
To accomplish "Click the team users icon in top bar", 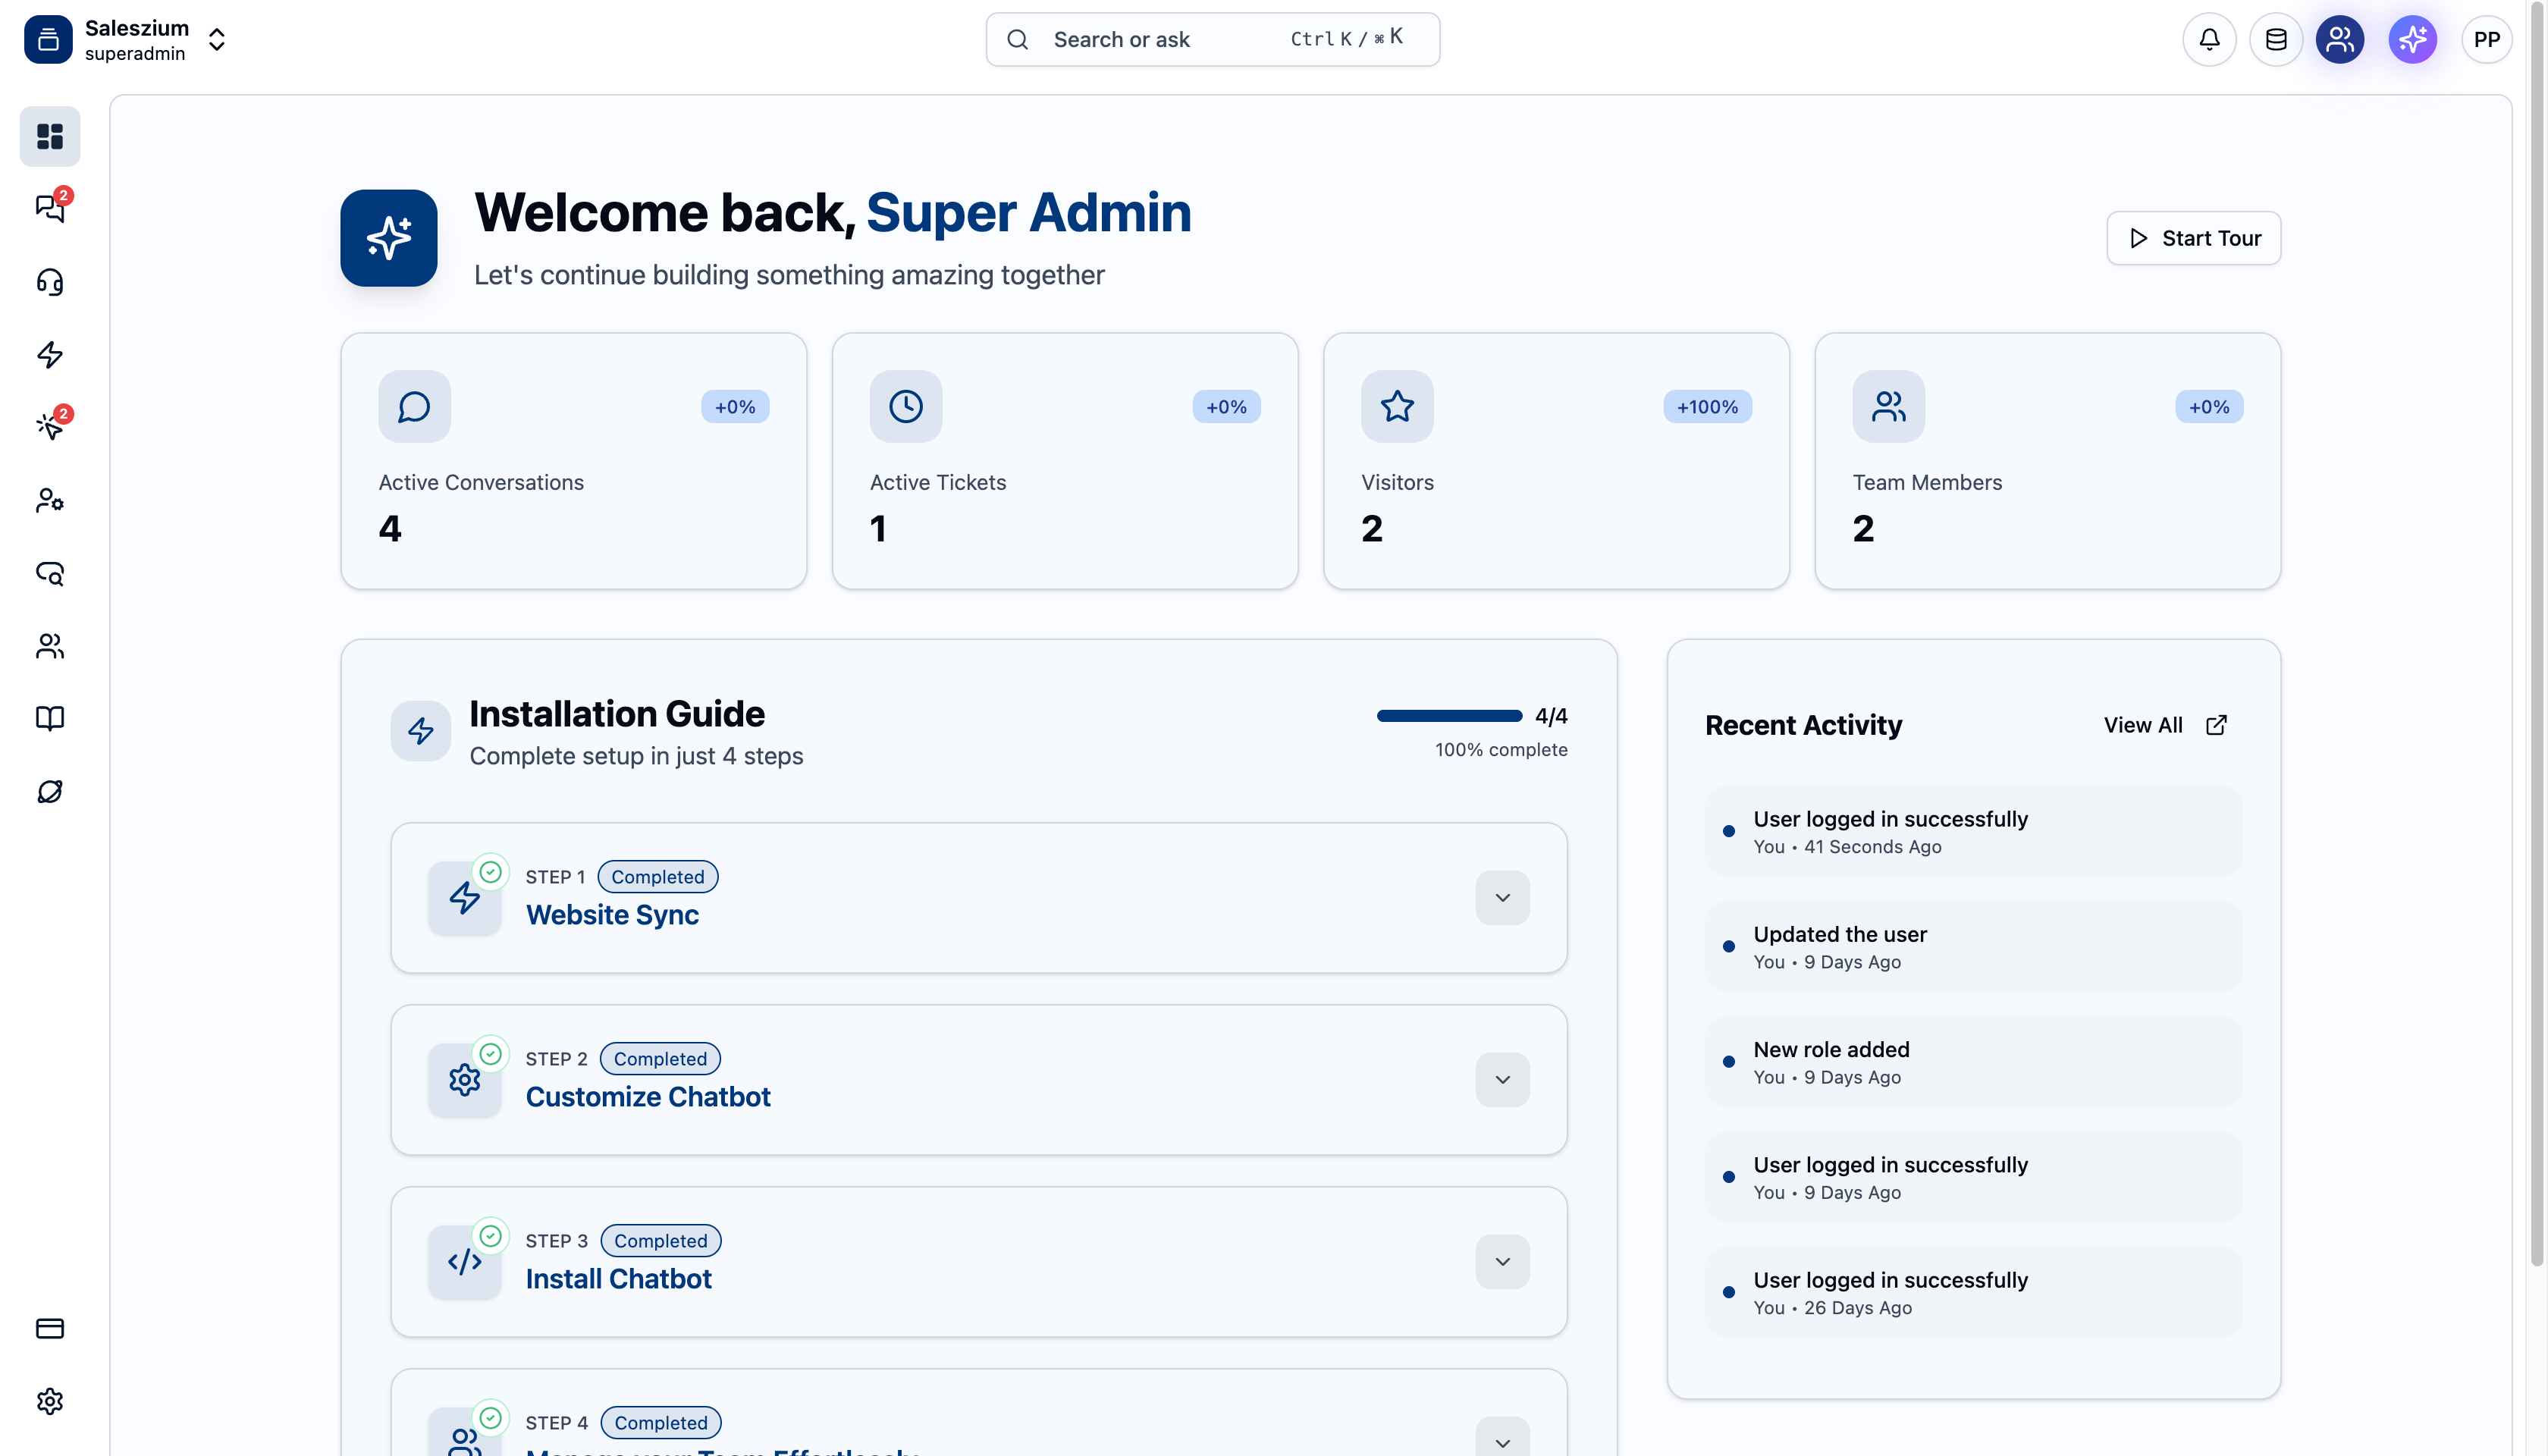I will pyautogui.click(x=2340, y=40).
